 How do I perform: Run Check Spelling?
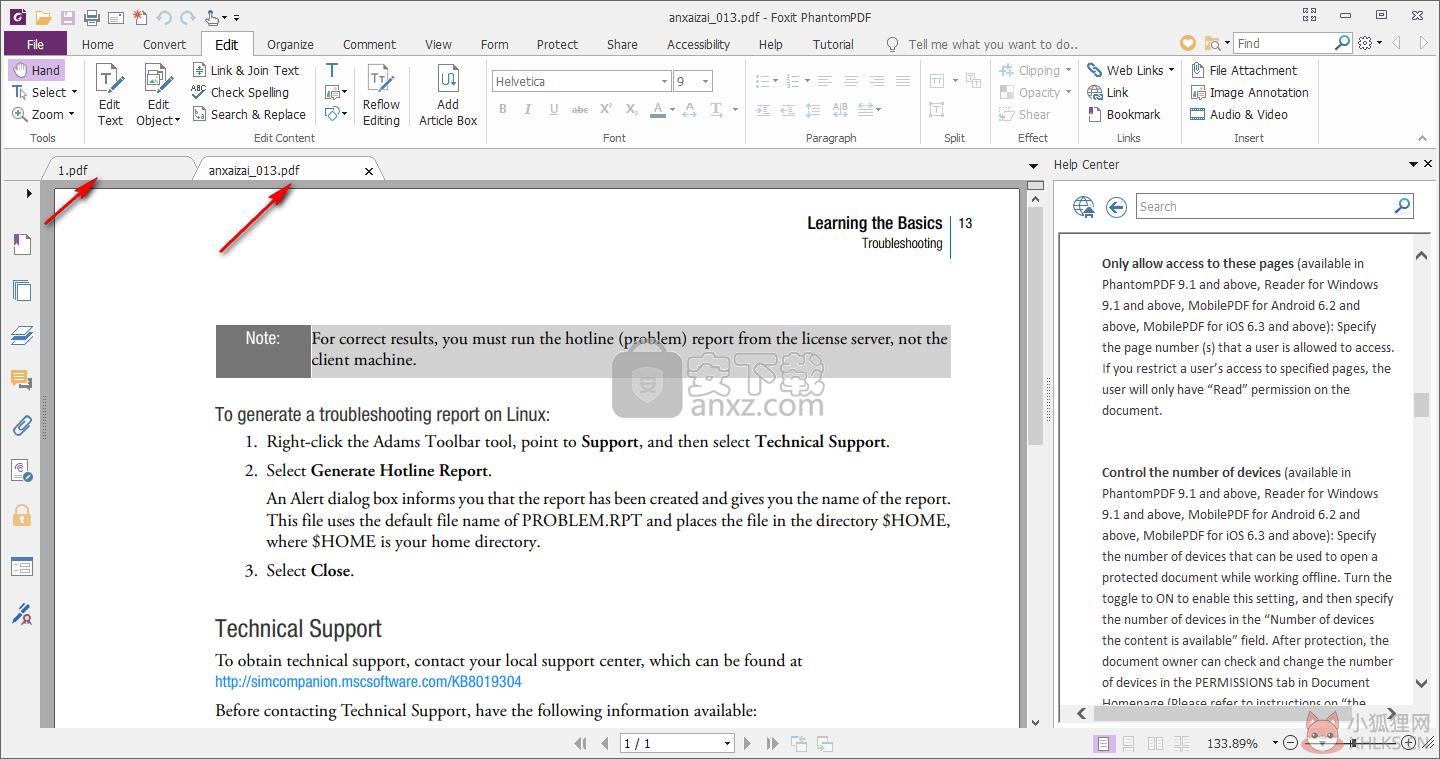(x=240, y=92)
